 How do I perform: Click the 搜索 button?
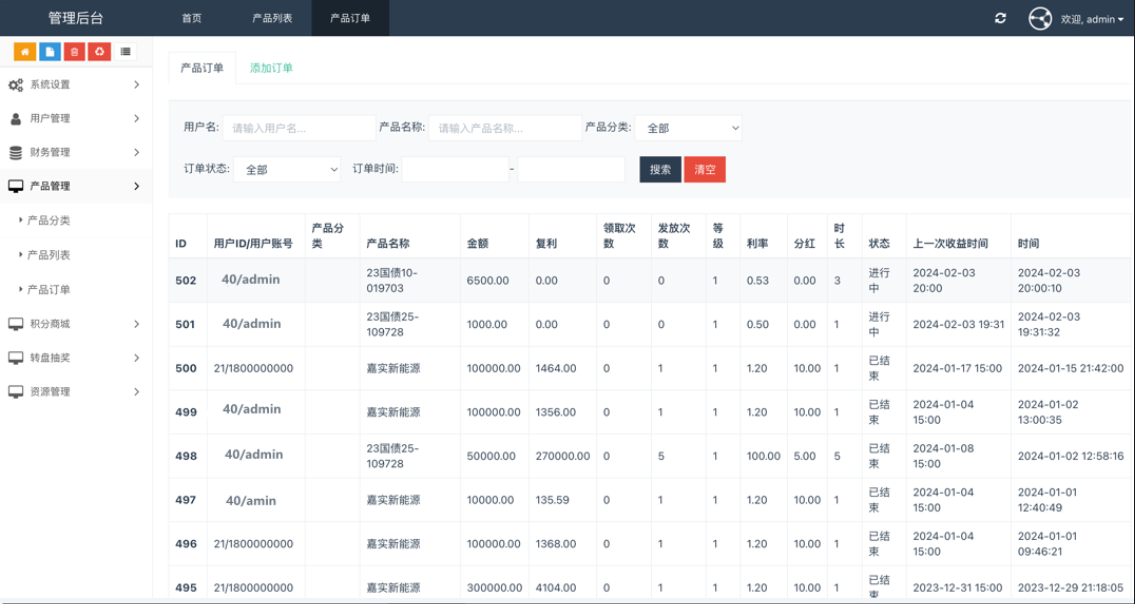(x=660, y=169)
